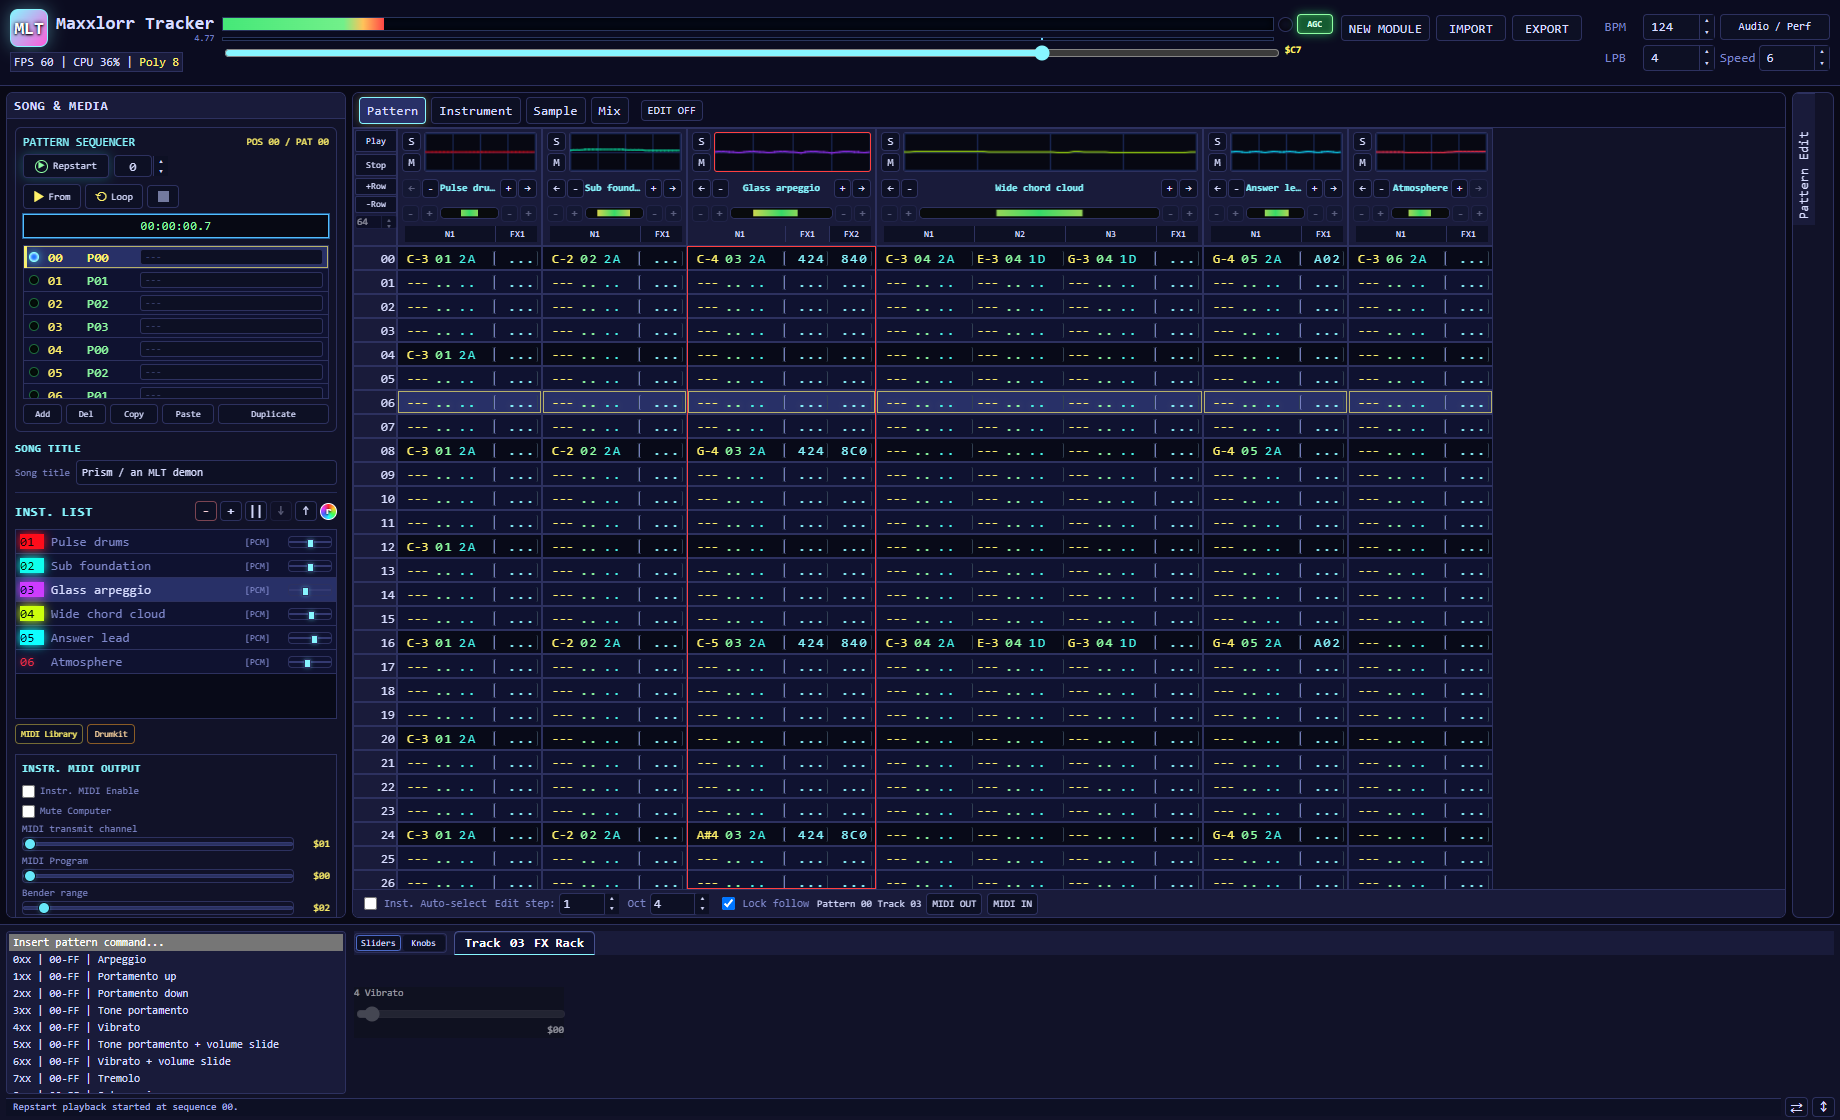
Task: Enable Inst. Auto-select checkbox
Action: click(371, 904)
